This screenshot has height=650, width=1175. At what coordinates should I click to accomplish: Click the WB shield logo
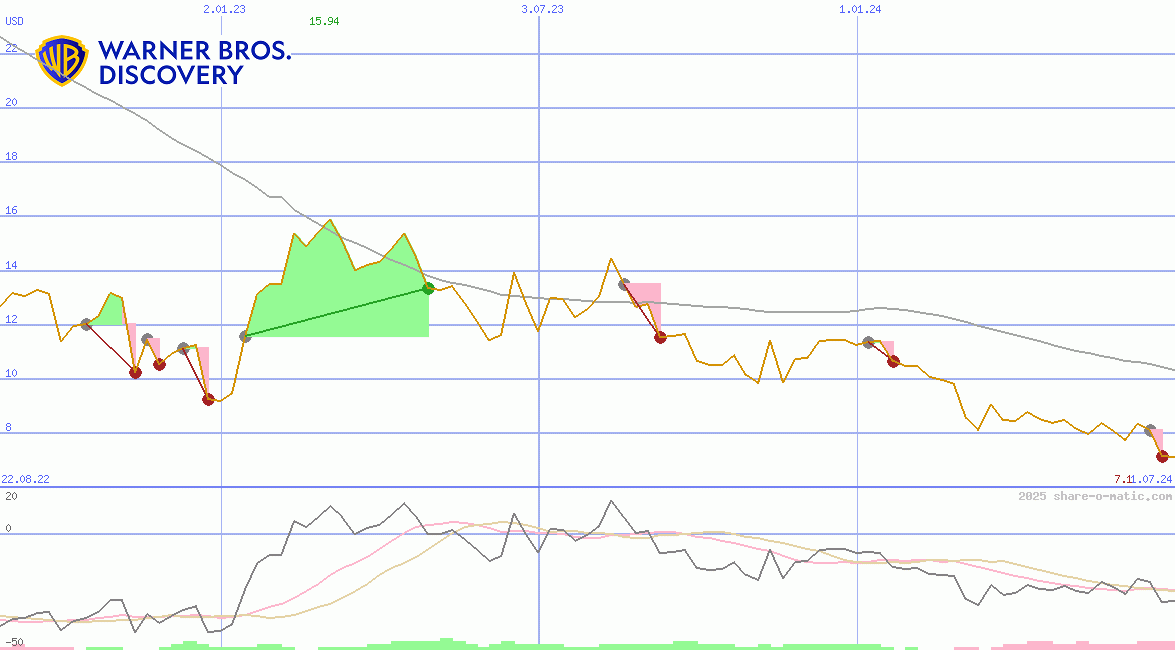point(62,61)
